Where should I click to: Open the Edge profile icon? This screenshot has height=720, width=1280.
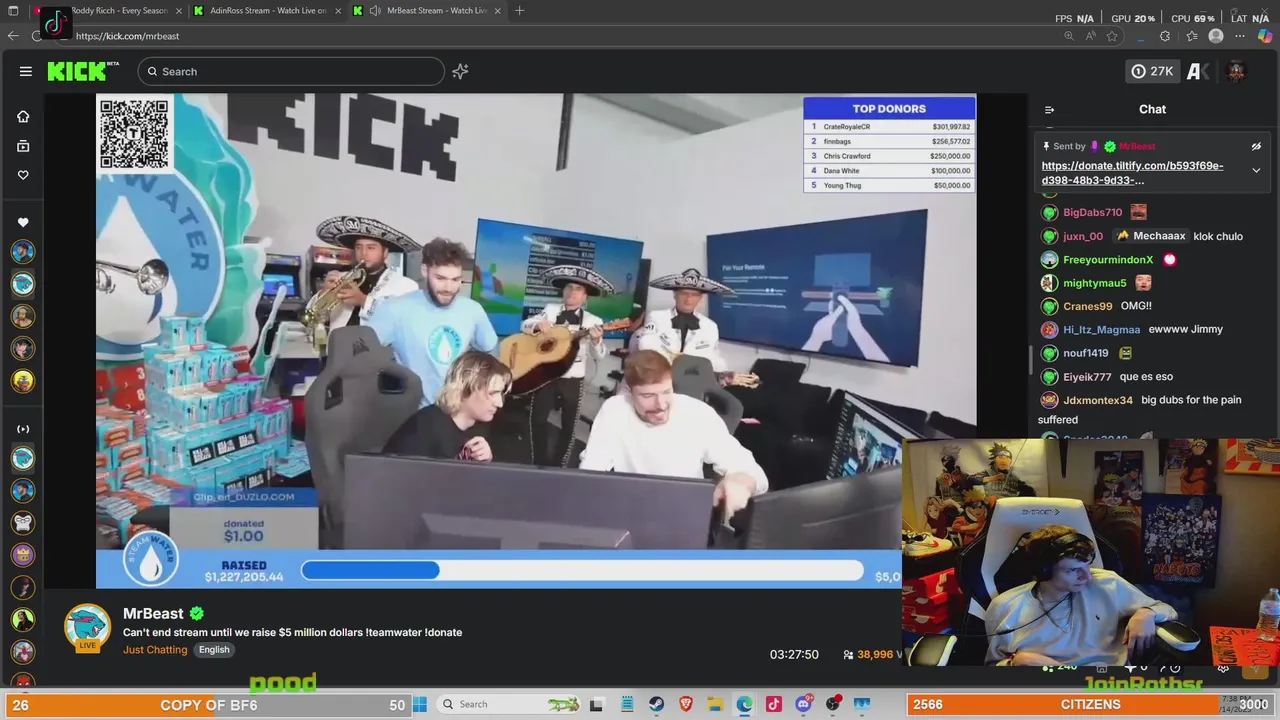pos(1216,36)
